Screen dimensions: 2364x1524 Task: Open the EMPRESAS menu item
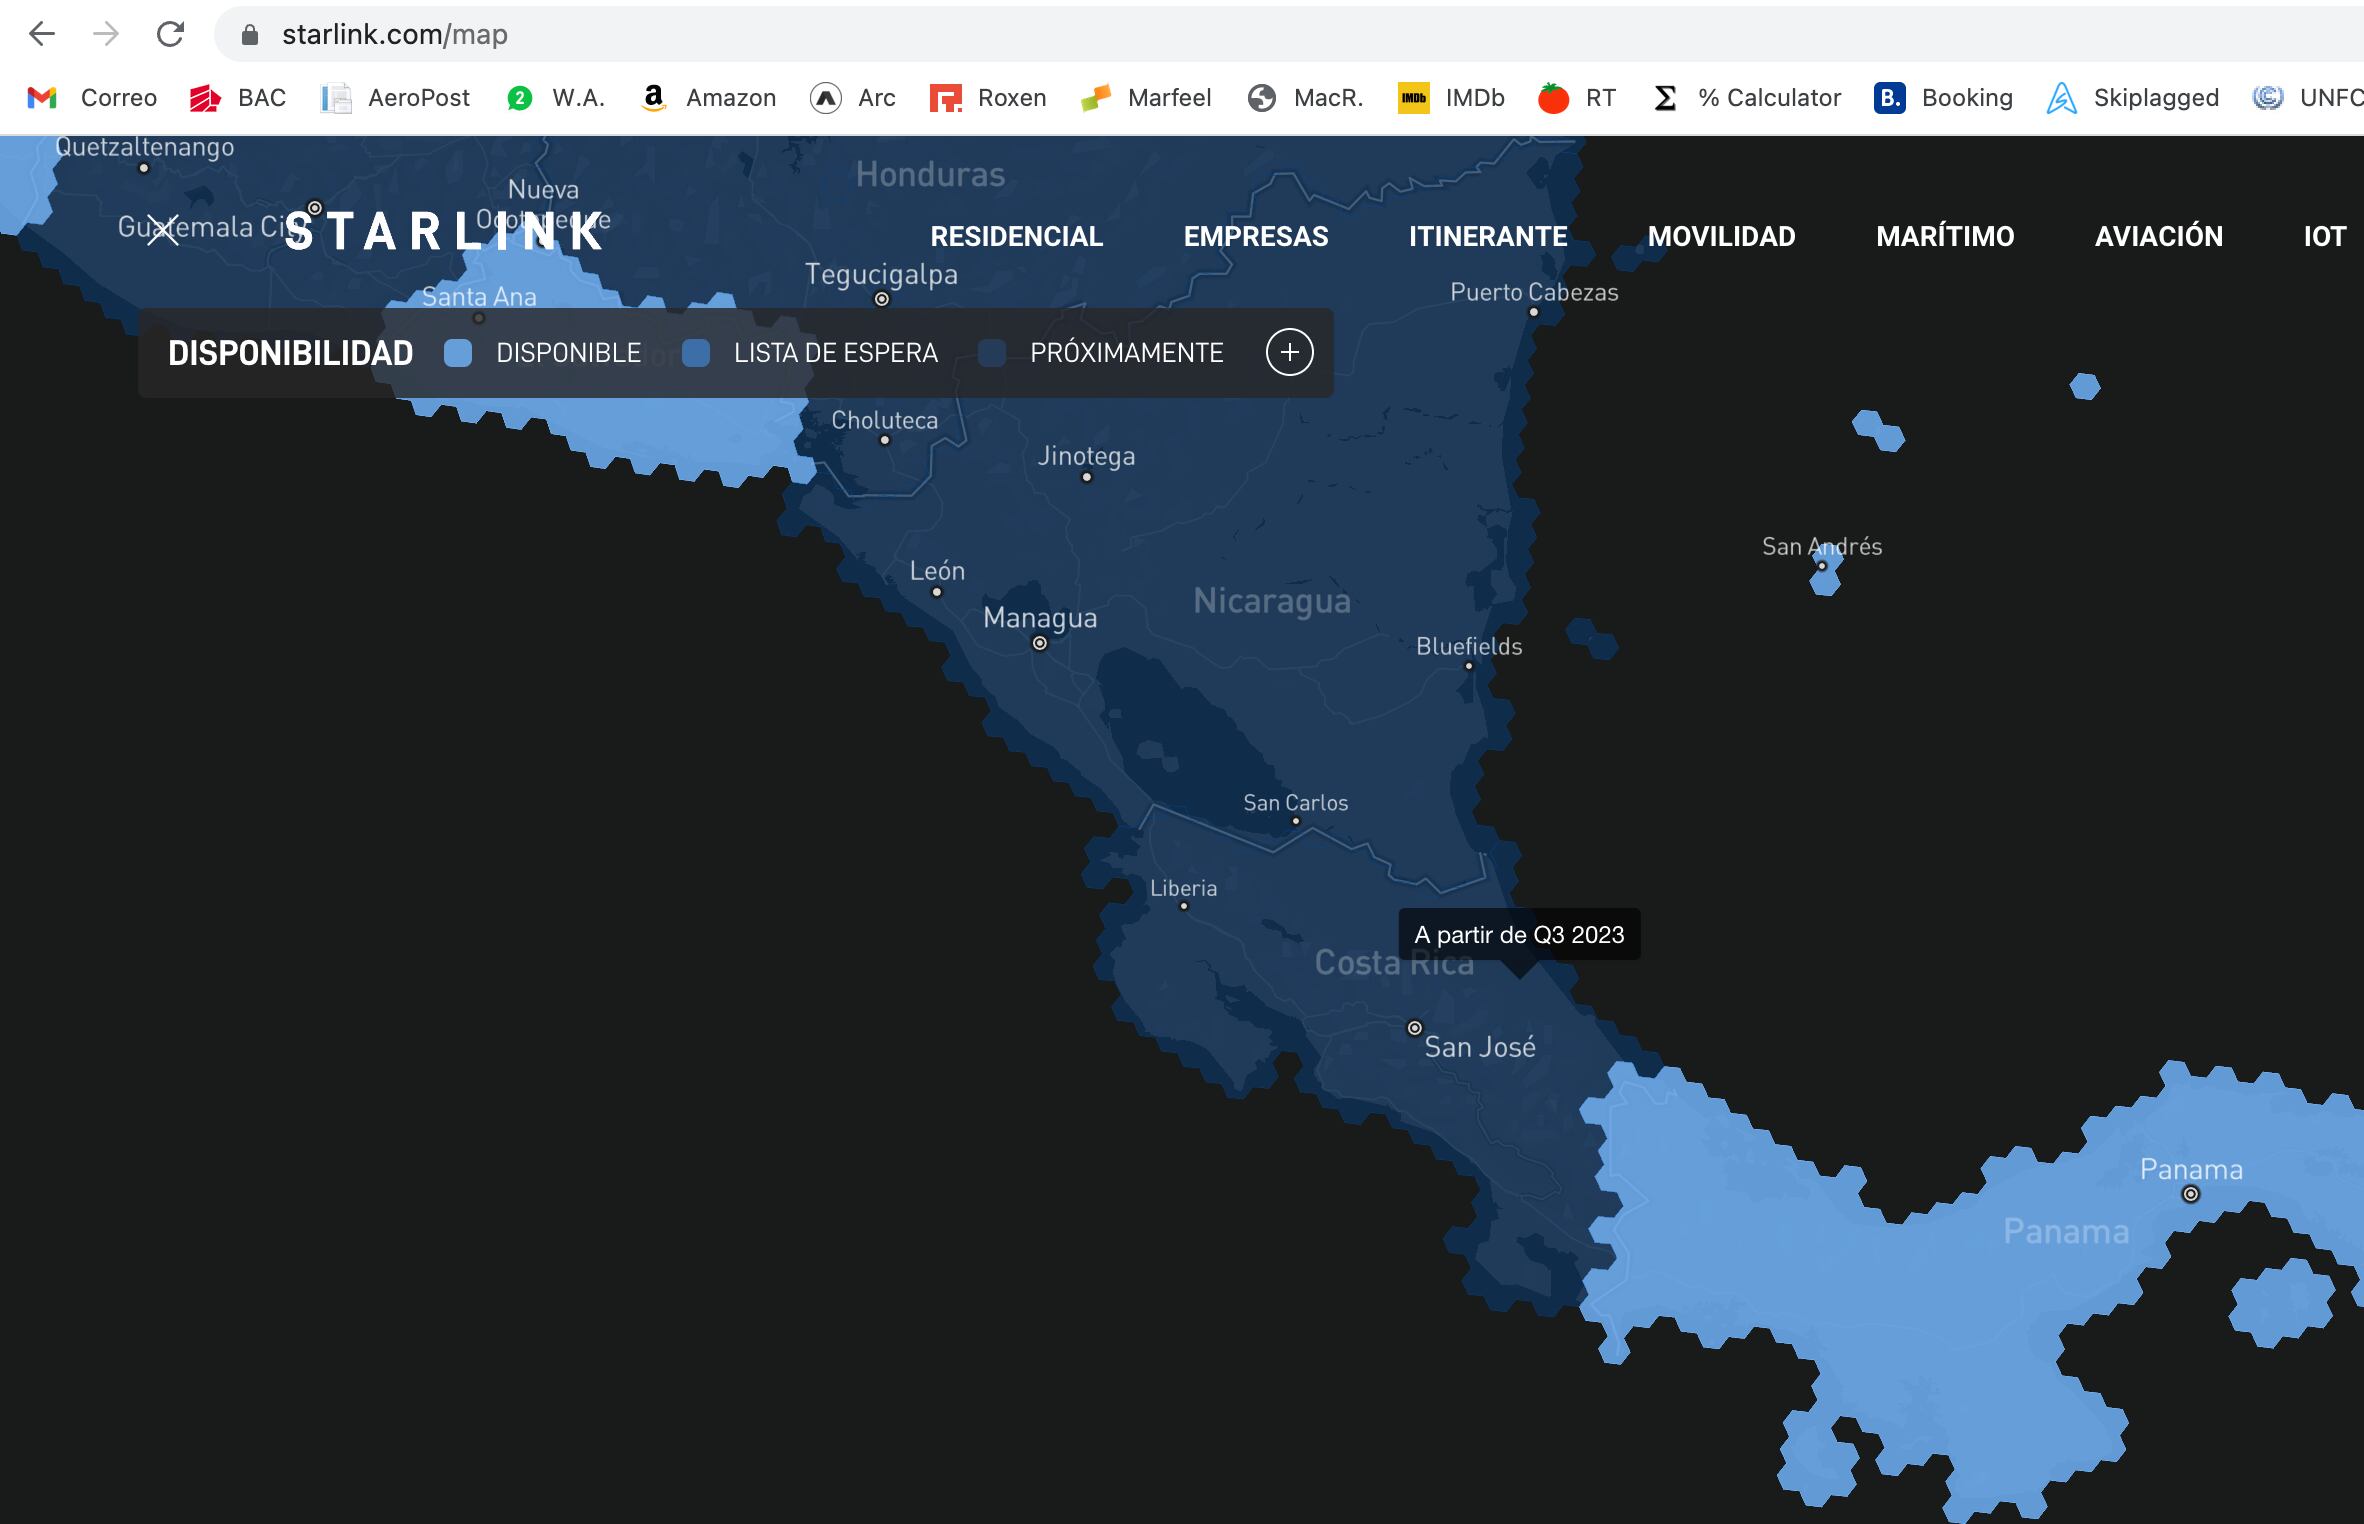1256,236
